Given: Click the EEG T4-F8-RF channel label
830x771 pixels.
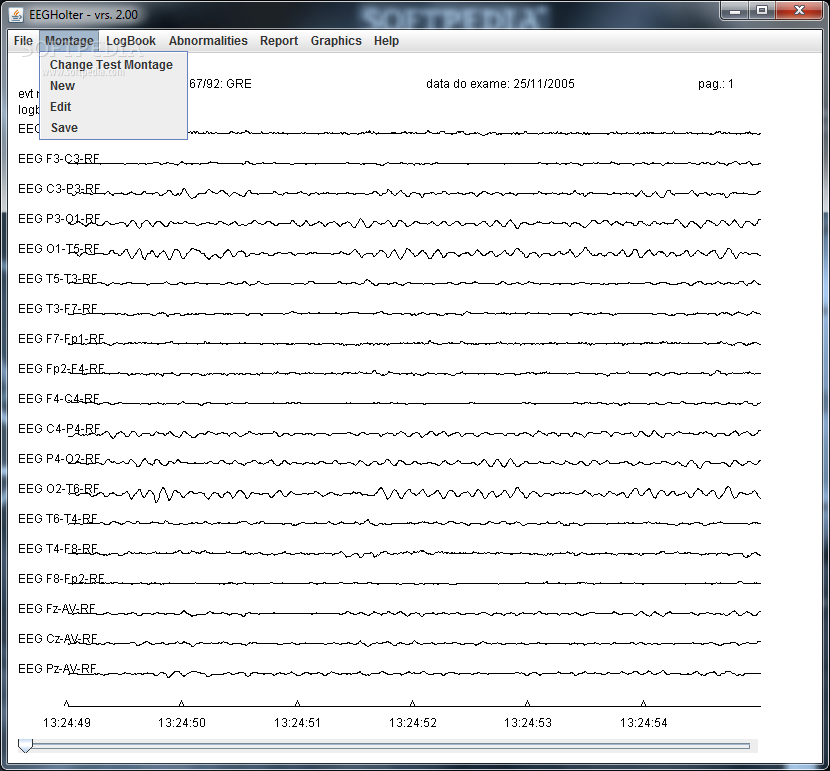Looking at the screenshot, I should [x=58, y=549].
